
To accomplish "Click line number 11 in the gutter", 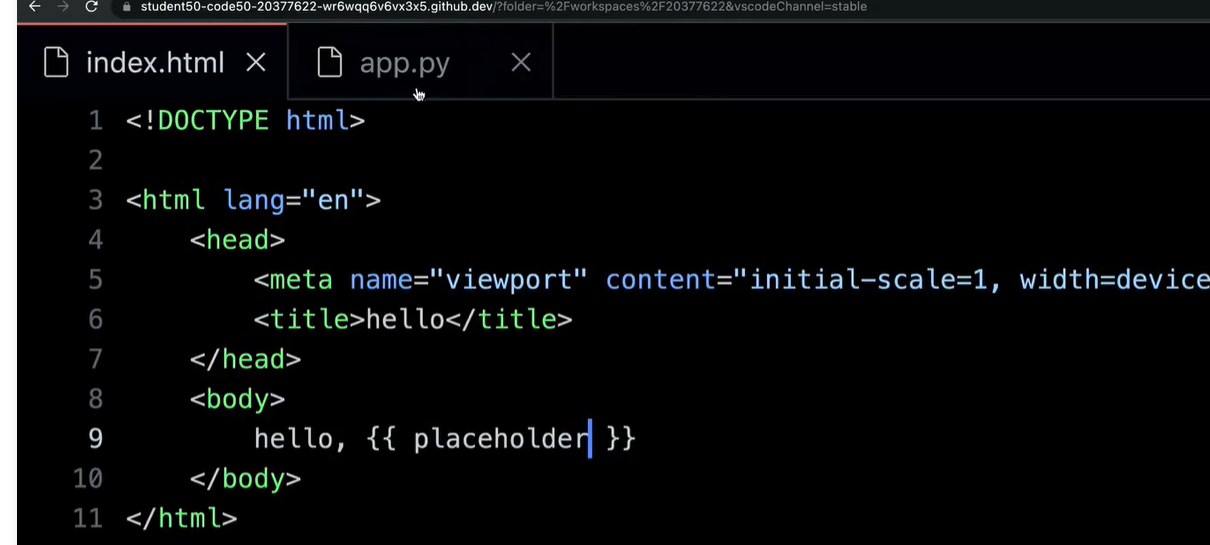I will coord(88,519).
